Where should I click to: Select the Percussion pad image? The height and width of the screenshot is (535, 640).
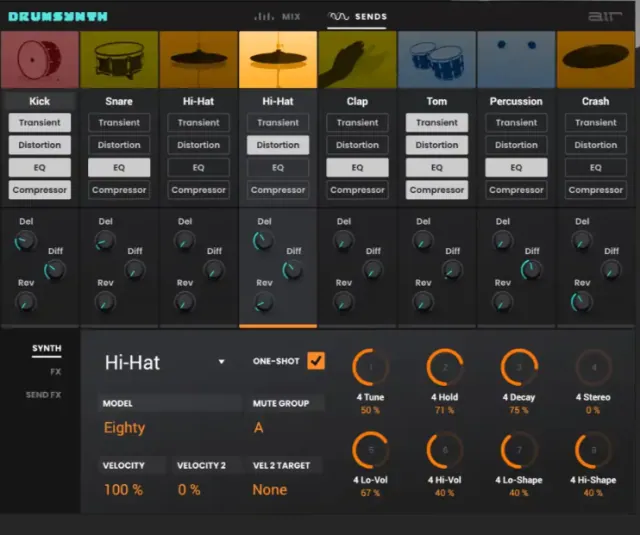[x=516, y=60]
